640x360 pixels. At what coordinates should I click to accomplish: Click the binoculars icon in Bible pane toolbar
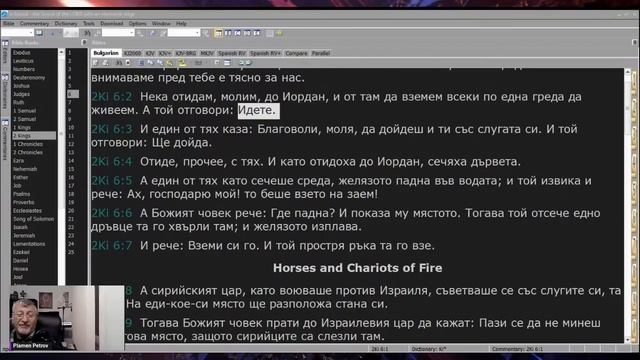click(x=119, y=63)
